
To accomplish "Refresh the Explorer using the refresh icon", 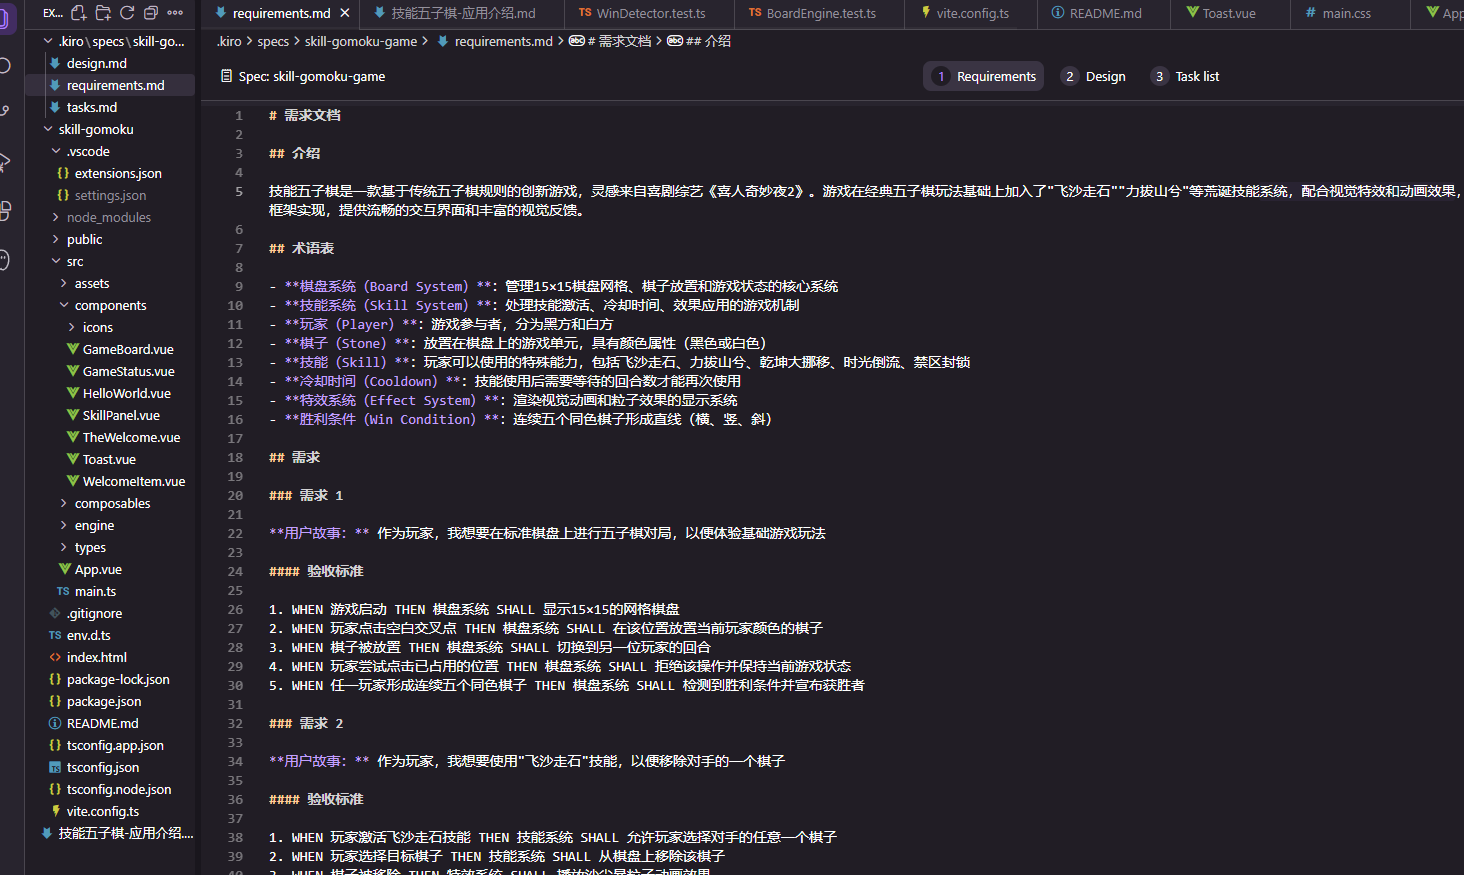I will click(127, 13).
